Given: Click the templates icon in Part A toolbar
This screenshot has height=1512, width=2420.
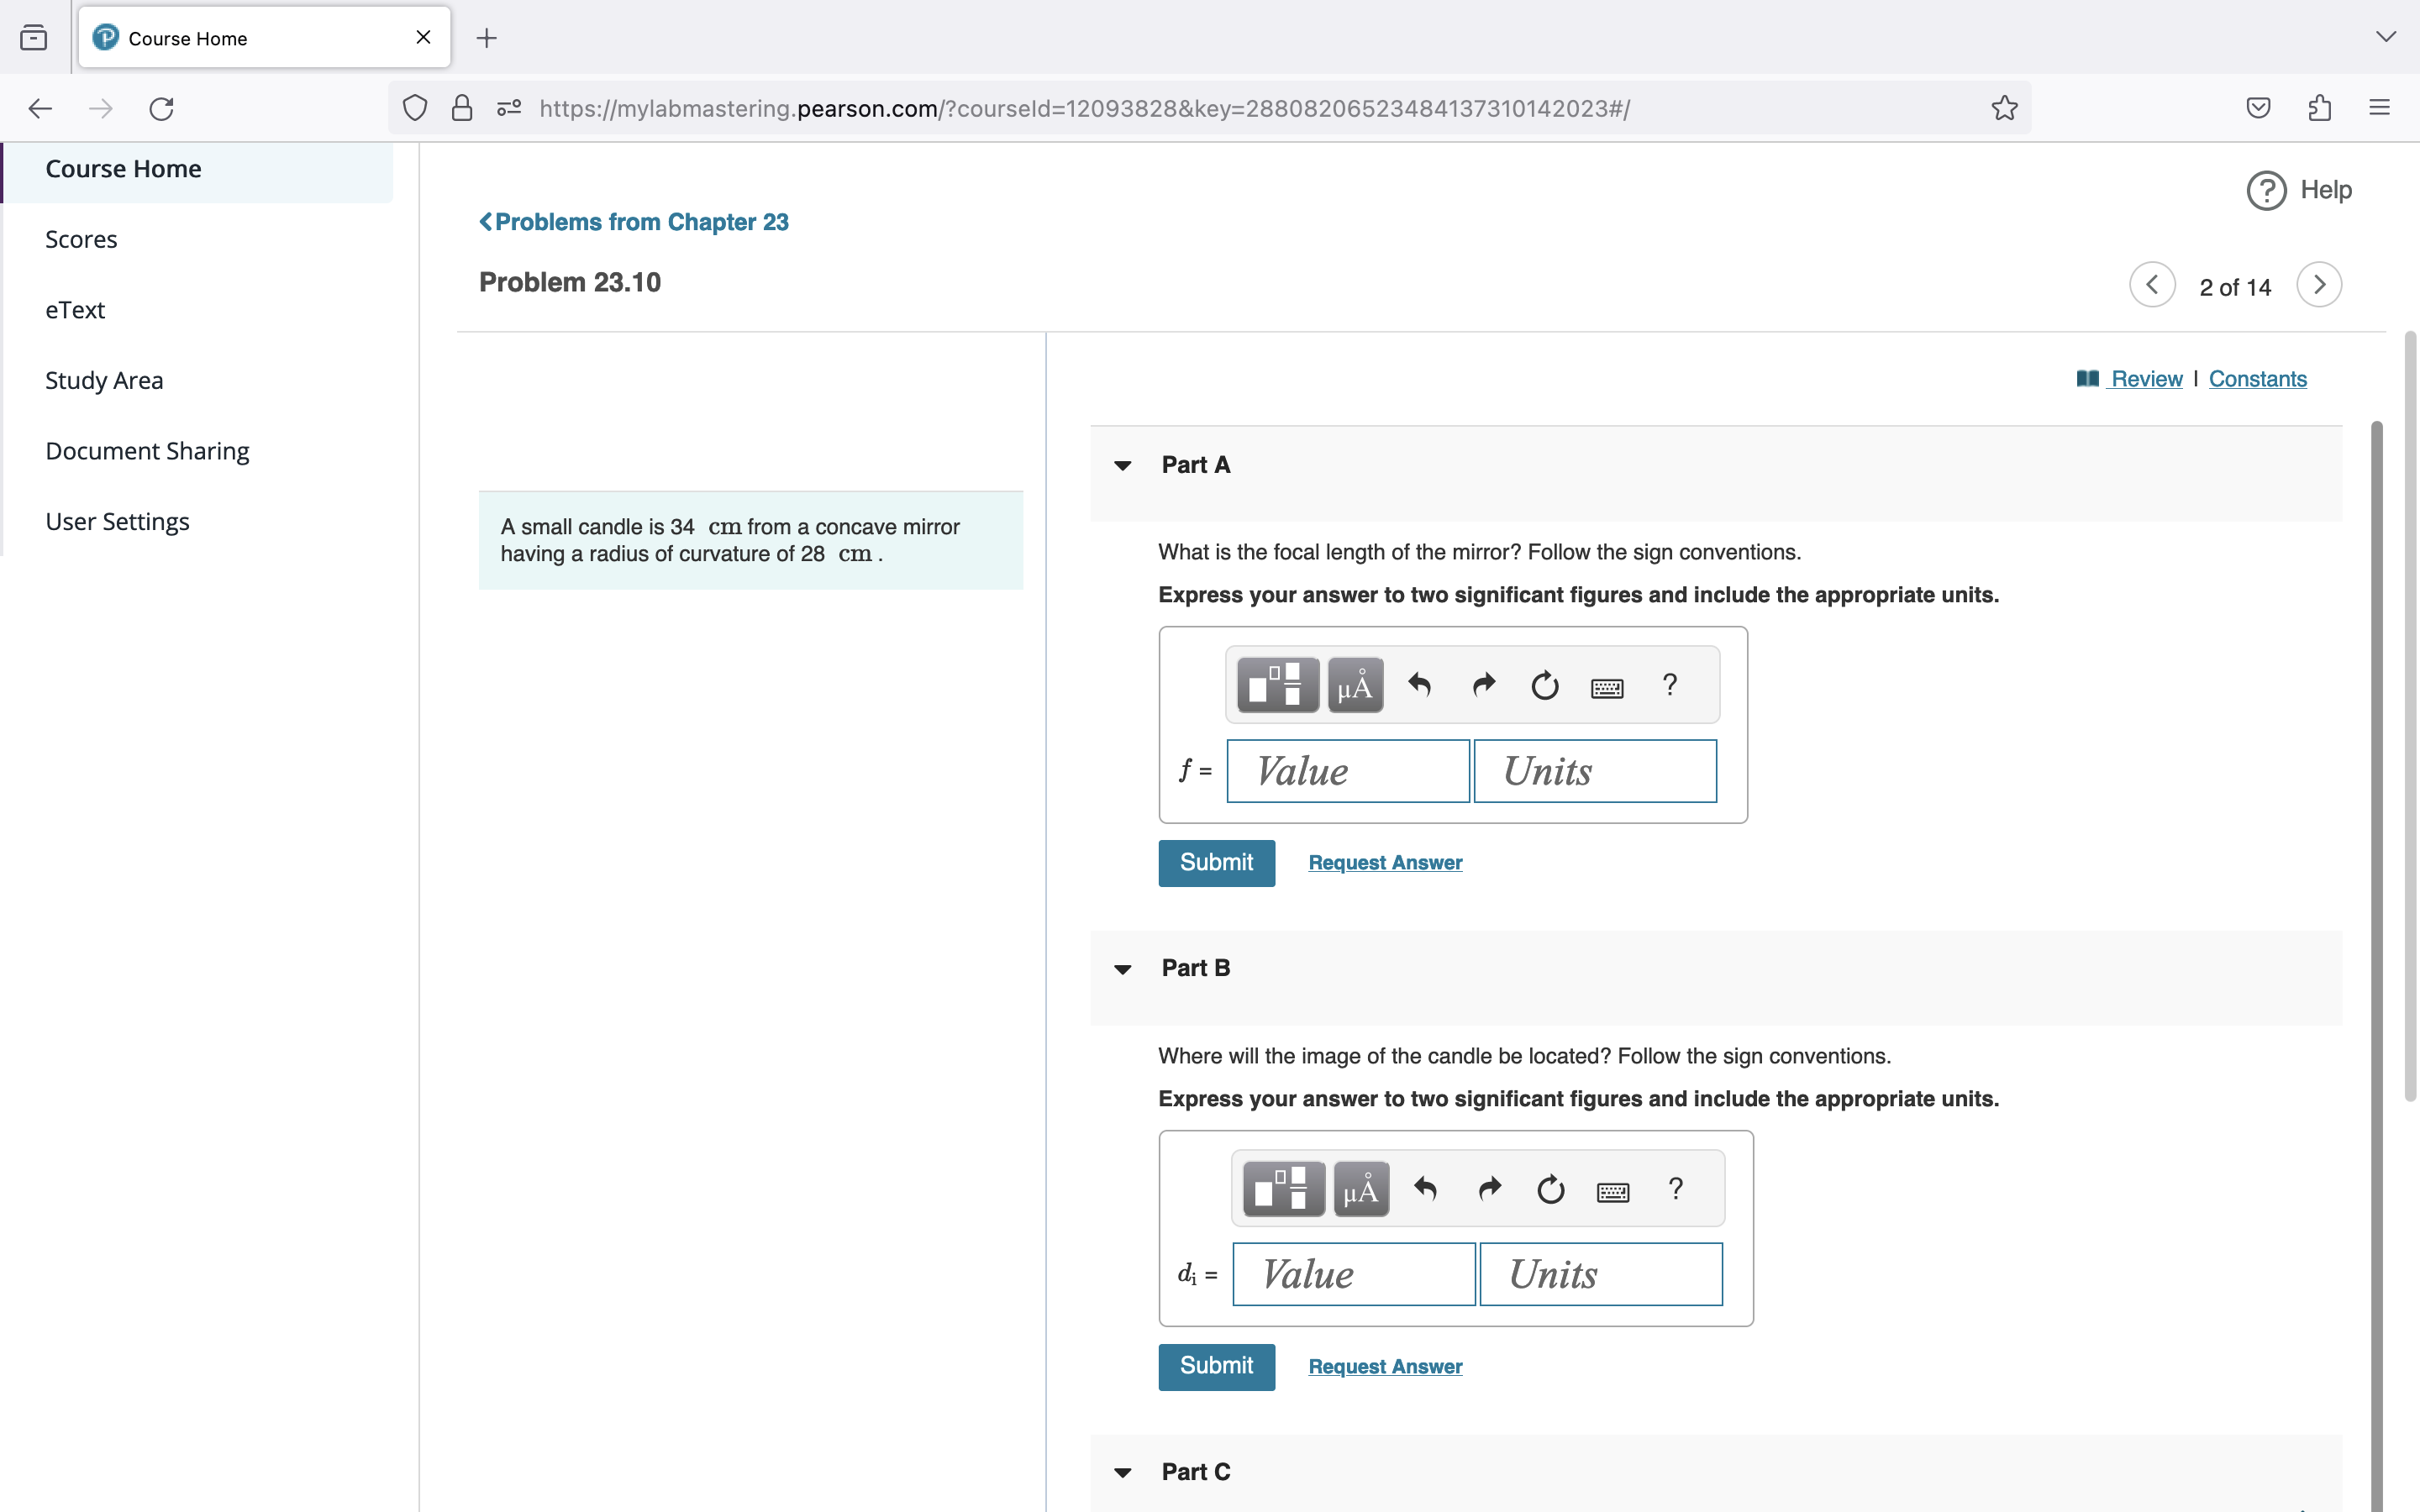Looking at the screenshot, I should (x=1277, y=685).
